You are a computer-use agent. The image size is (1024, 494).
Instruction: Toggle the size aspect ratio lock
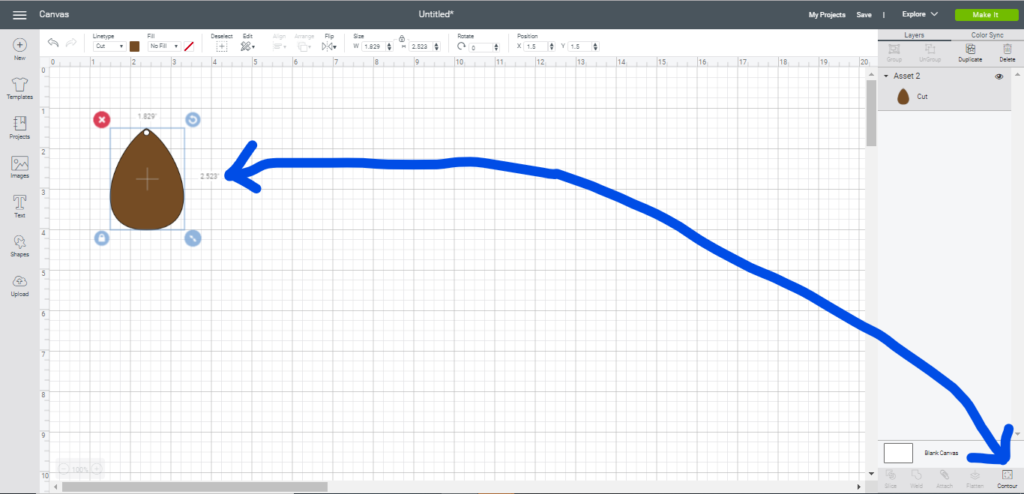tap(402, 39)
